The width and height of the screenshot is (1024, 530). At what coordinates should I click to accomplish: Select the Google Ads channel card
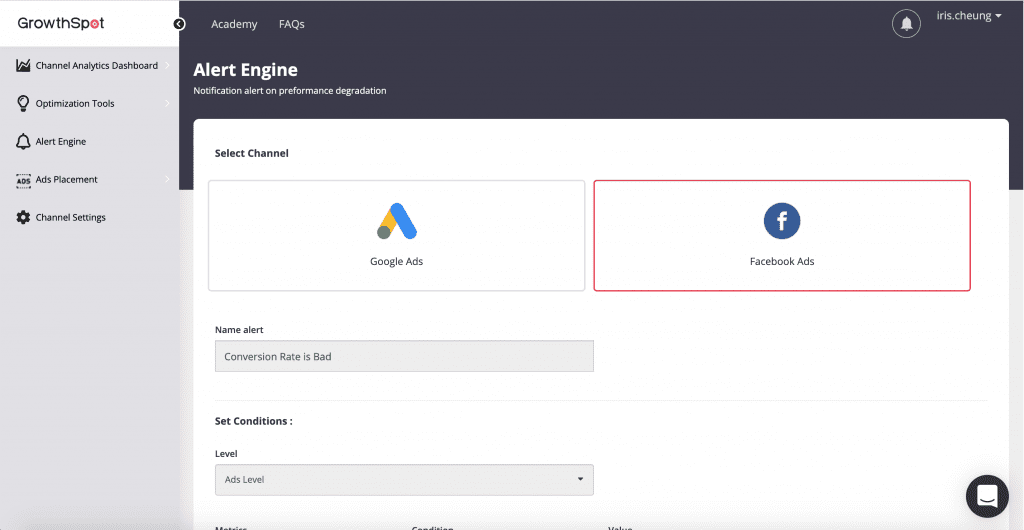pos(396,236)
